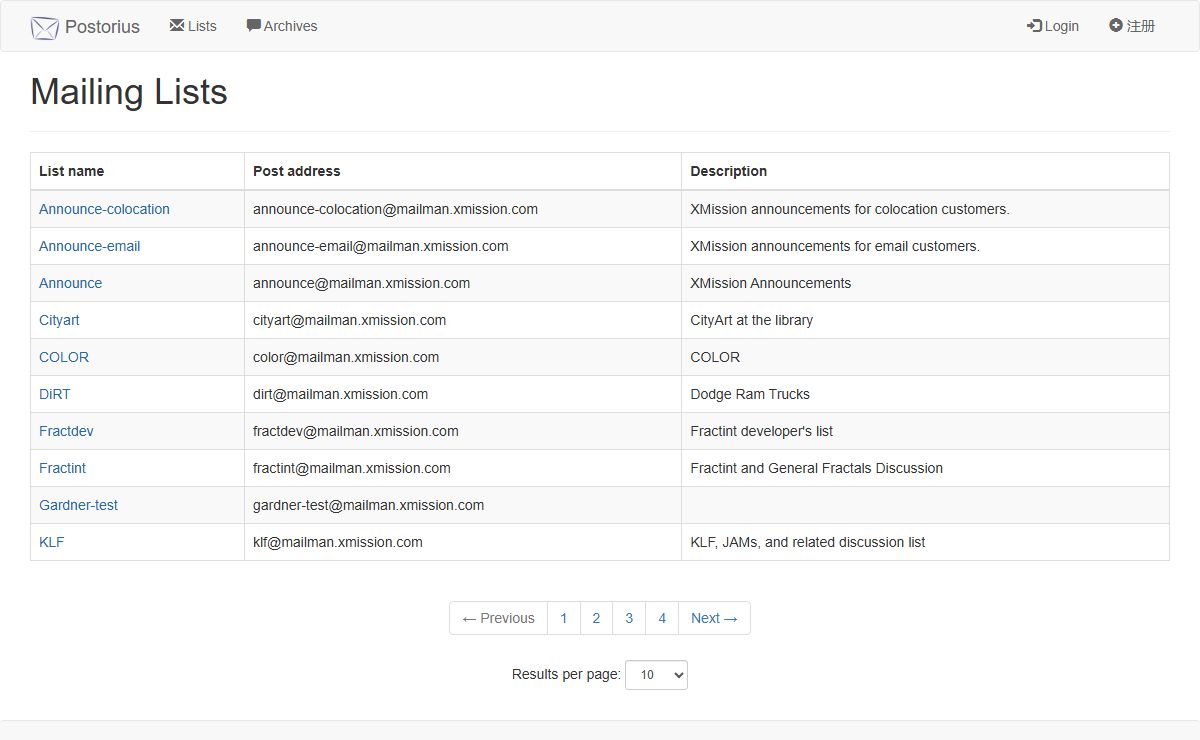Open the Fractdev mailing list
The image size is (1200, 740).
tap(66, 431)
